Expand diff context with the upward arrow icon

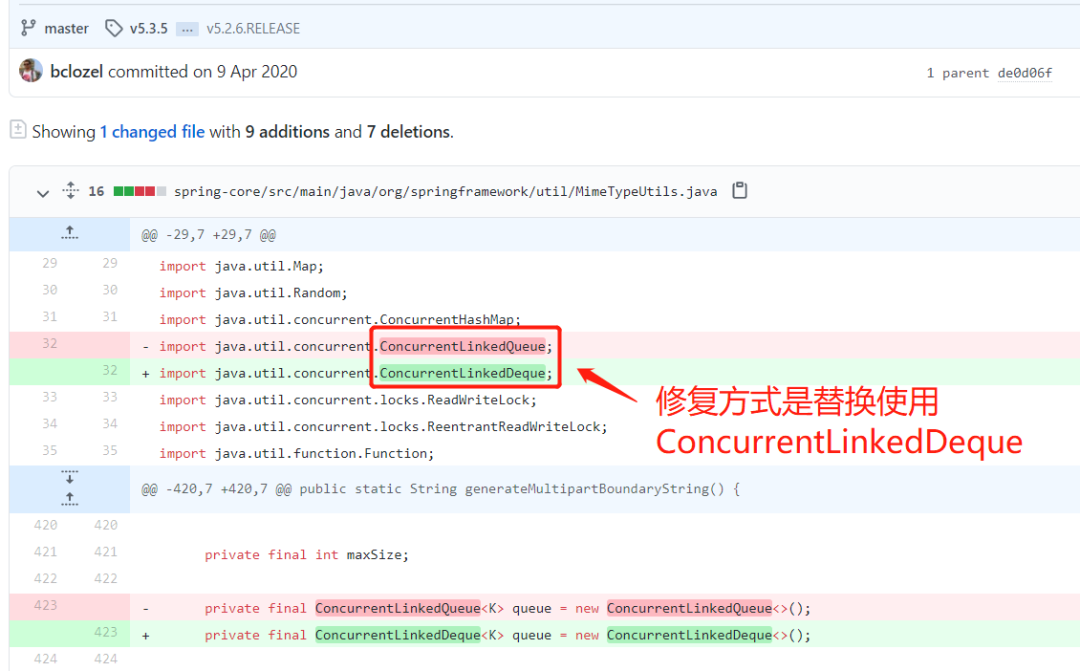tap(69, 232)
